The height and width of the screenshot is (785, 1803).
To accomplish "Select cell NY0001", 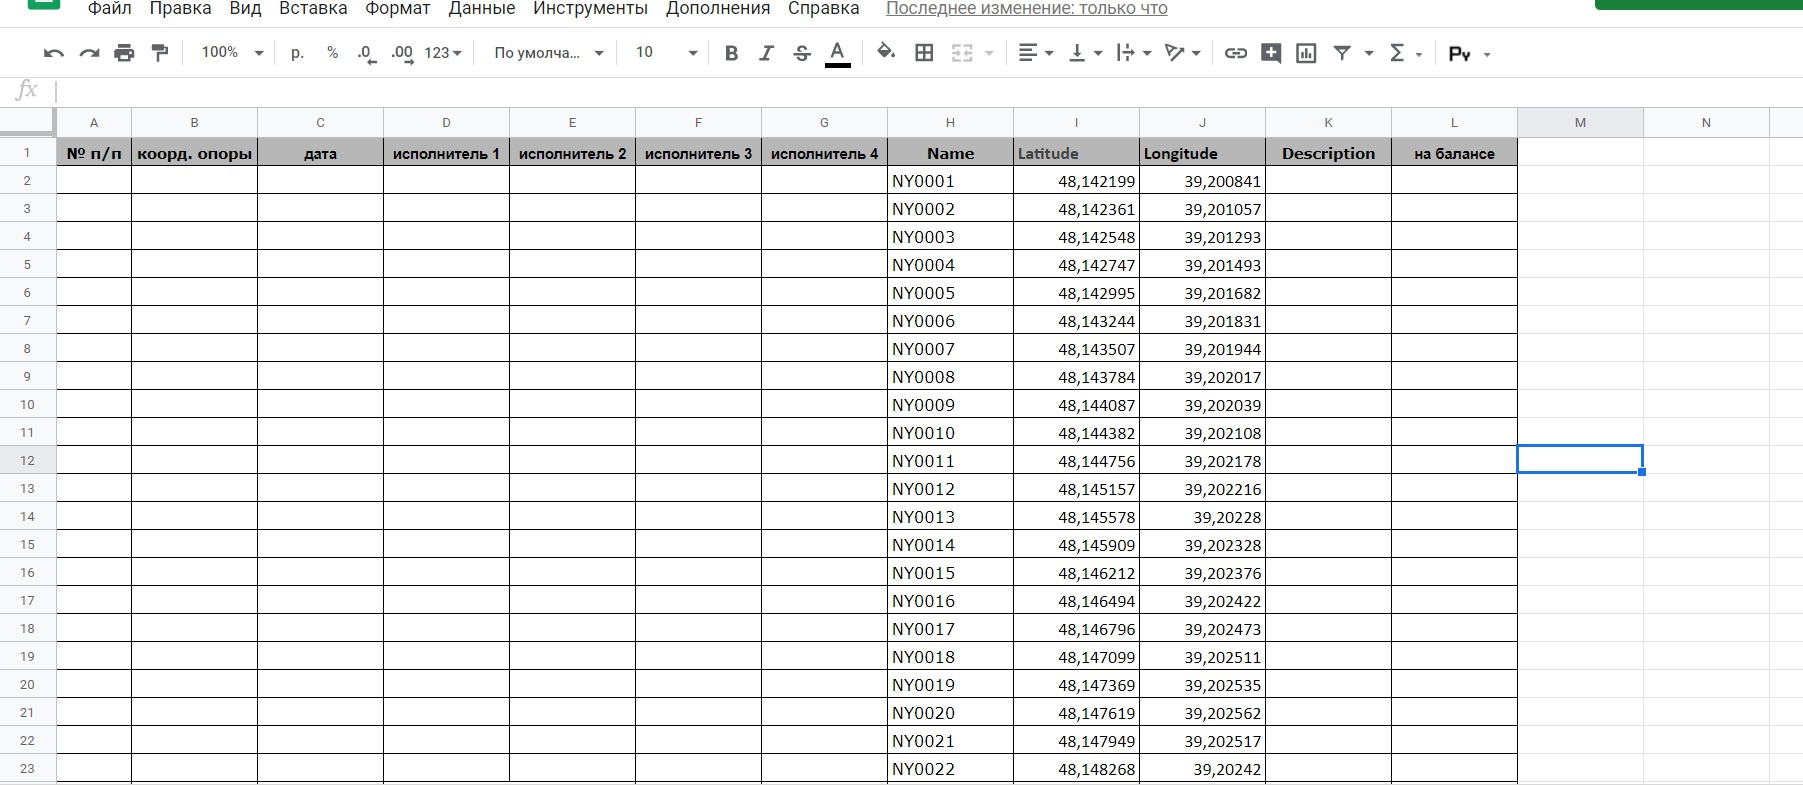I will click(950, 181).
